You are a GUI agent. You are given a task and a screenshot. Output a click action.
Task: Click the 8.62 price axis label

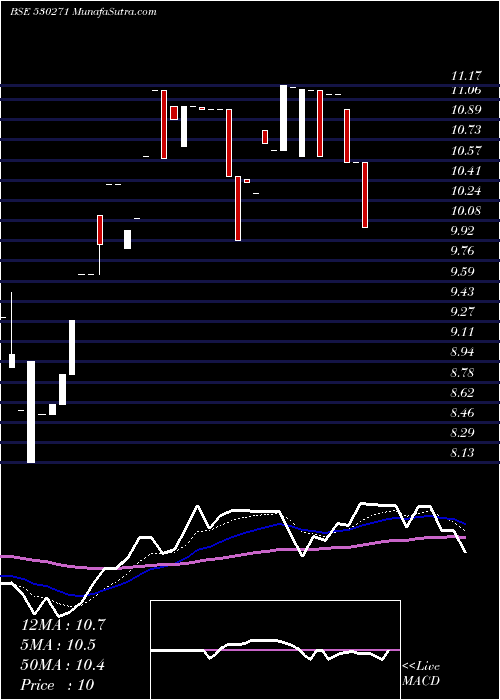click(x=462, y=393)
